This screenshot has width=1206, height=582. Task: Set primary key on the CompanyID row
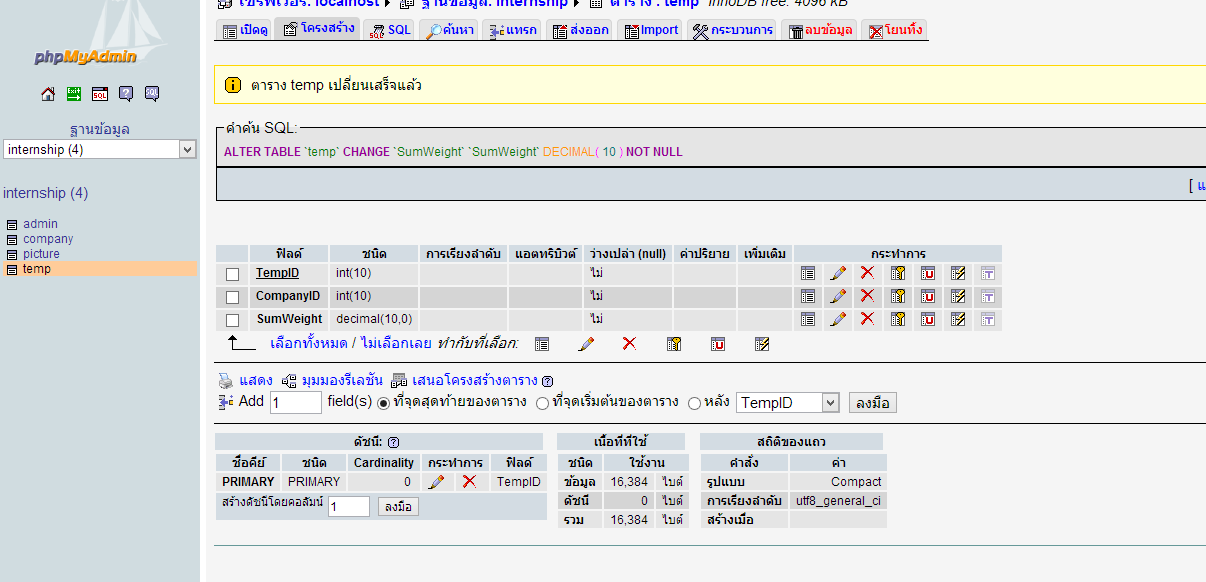coord(898,296)
